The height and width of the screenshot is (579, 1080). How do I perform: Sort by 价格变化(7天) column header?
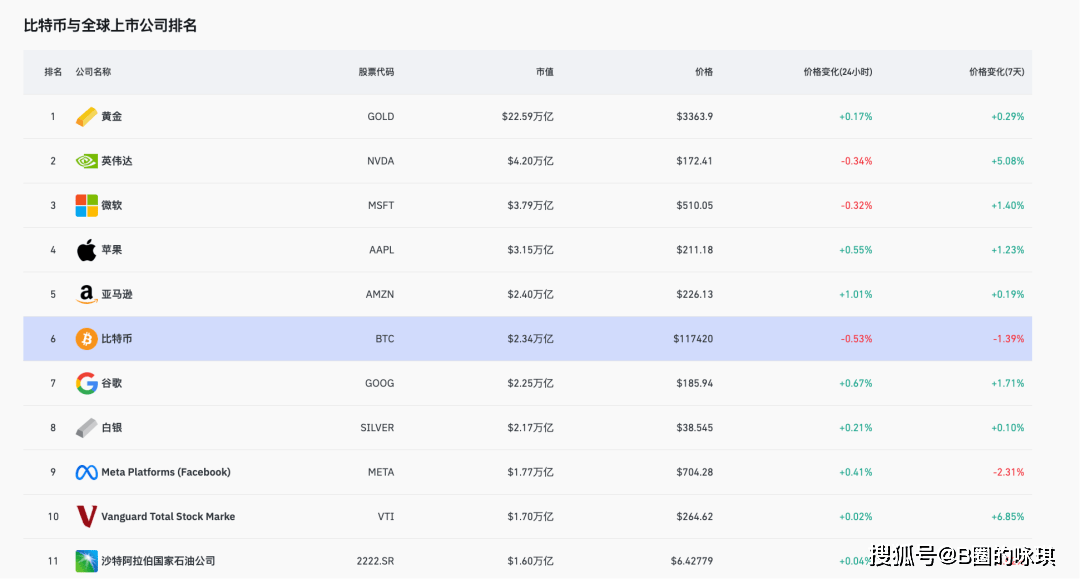tap(997, 72)
